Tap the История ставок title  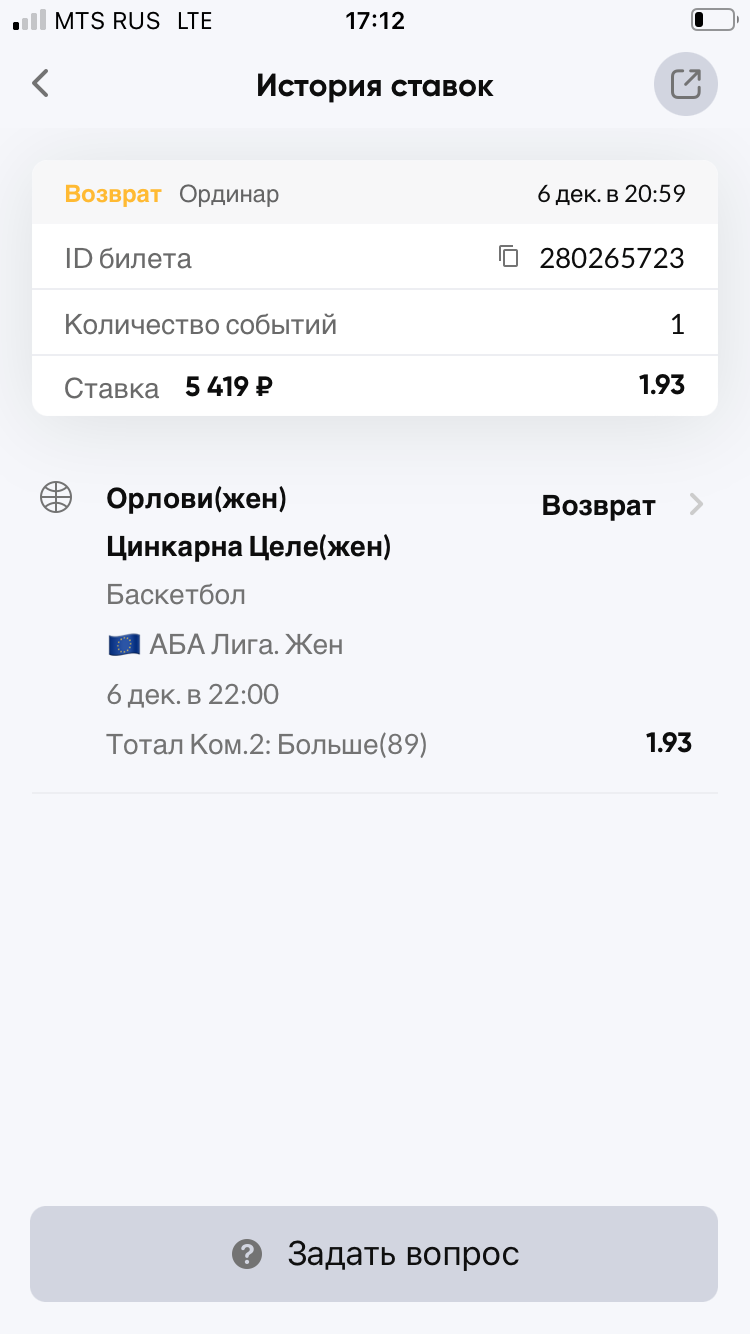[375, 85]
